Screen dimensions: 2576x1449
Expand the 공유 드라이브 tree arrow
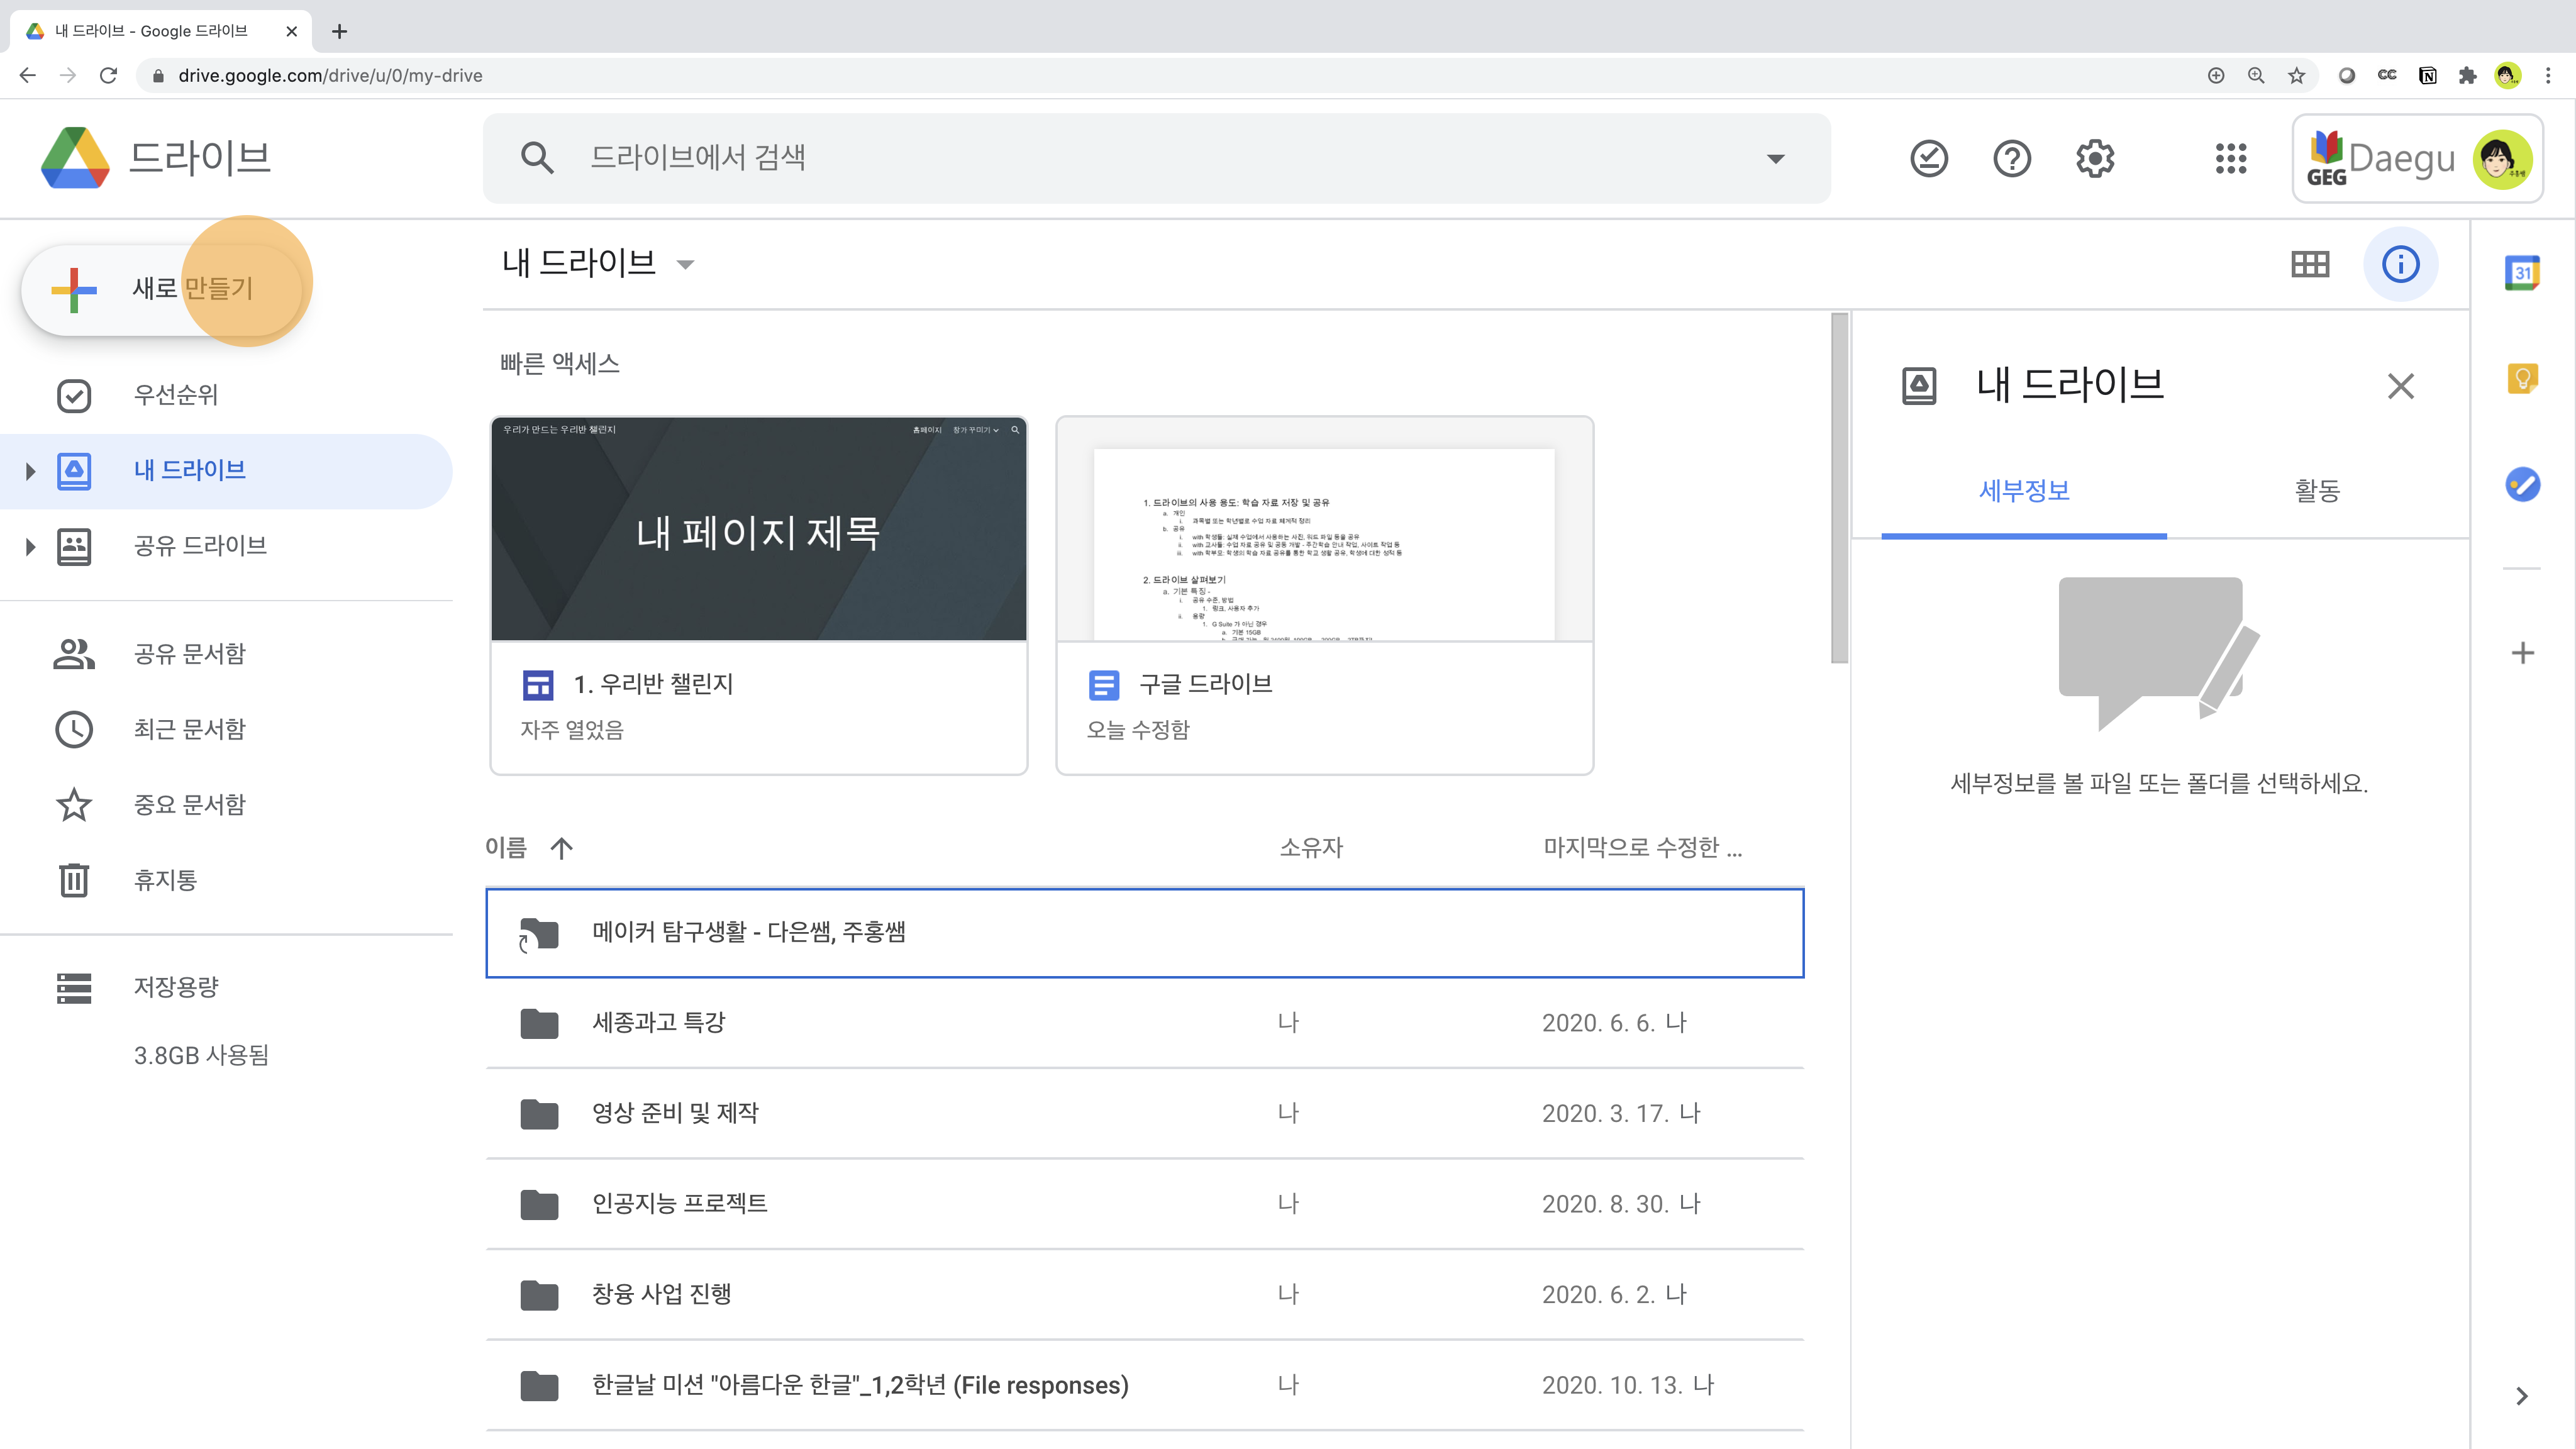click(30, 546)
